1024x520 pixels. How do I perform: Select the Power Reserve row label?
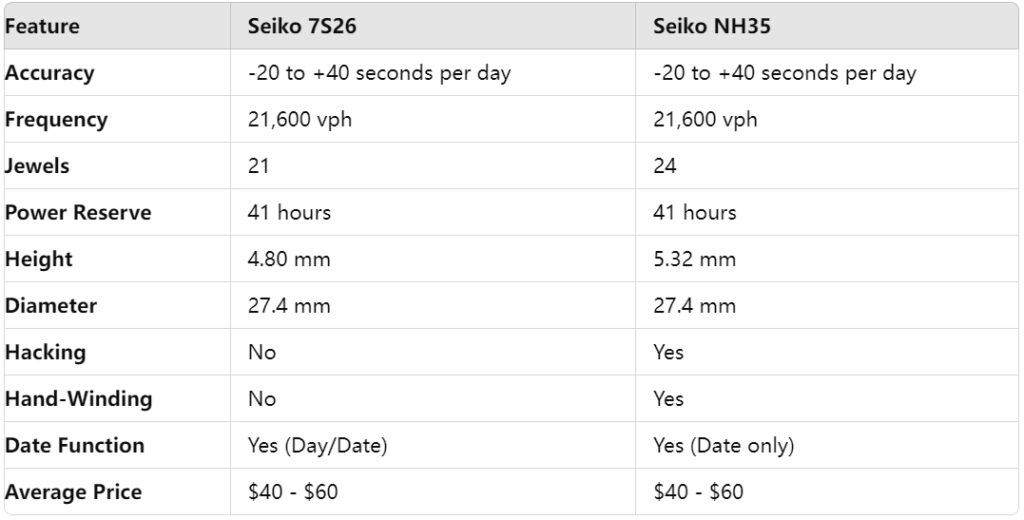[78, 213]
